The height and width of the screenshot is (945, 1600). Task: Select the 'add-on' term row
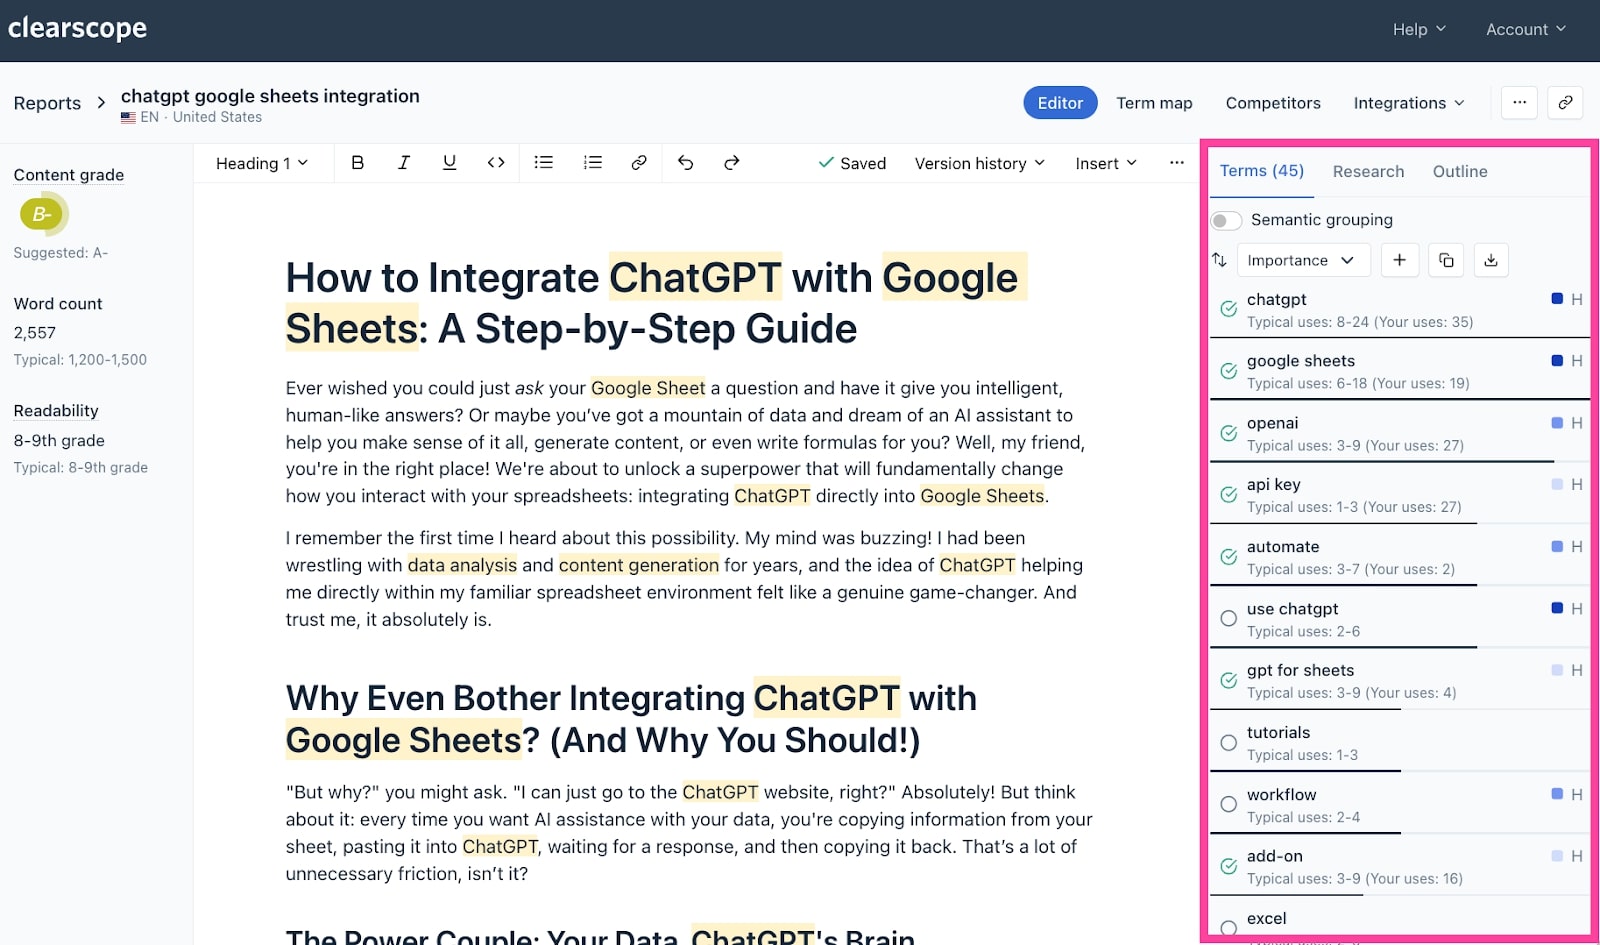[x=1400, y=867]
